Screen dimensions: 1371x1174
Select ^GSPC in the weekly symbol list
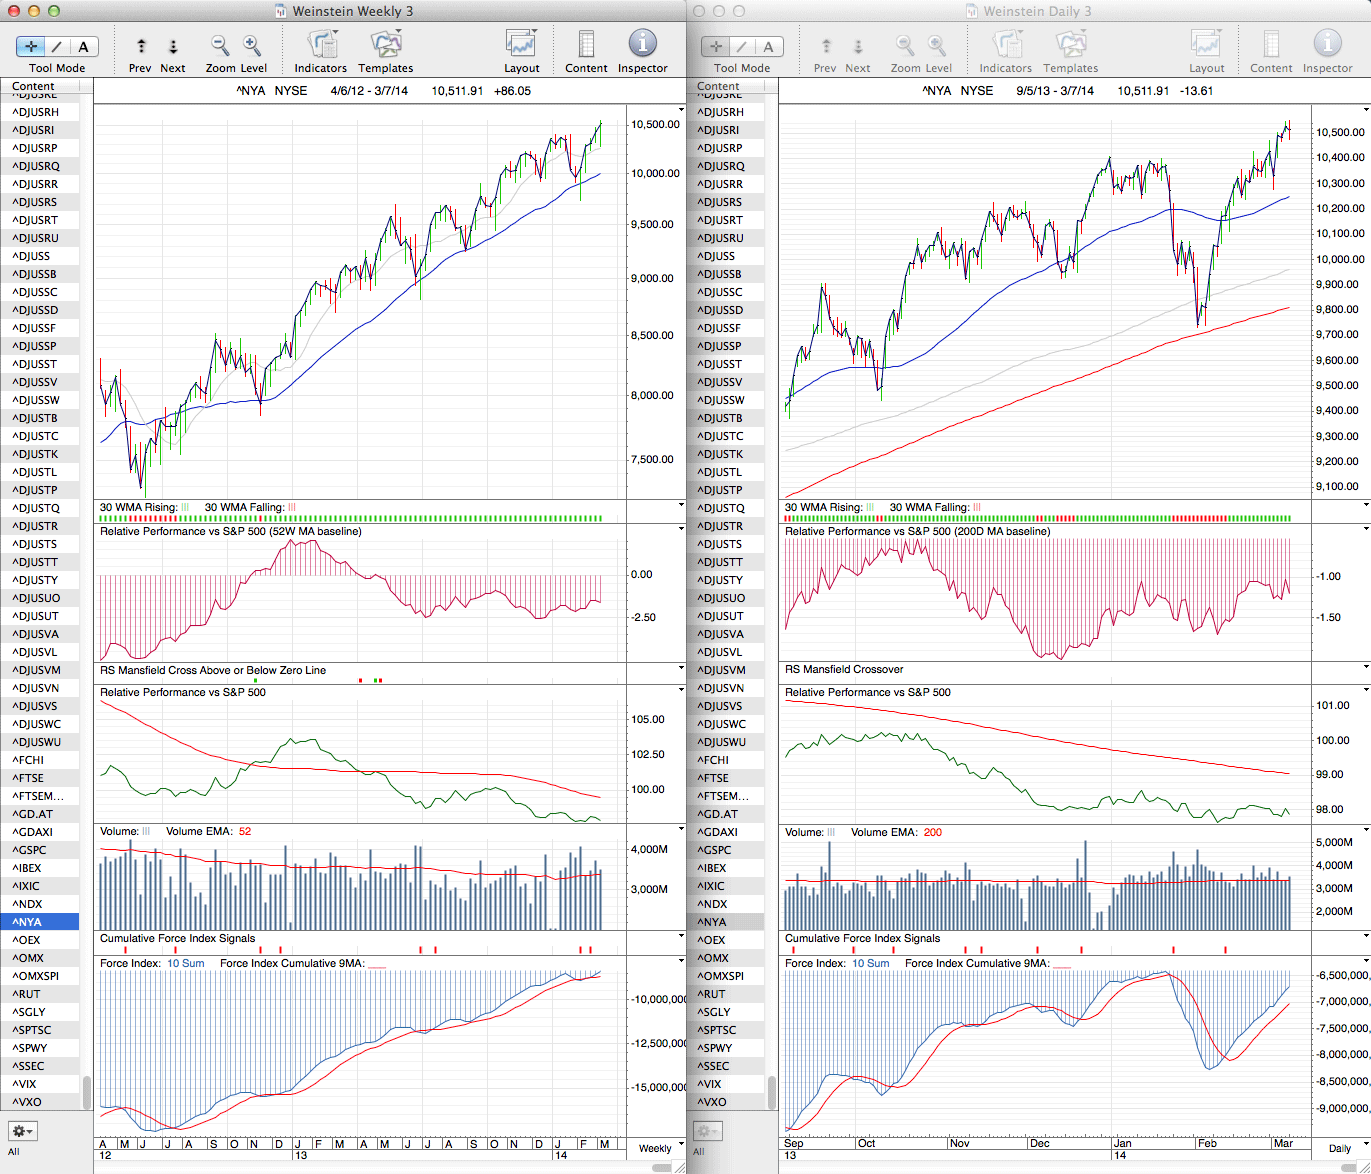[29, 850]
